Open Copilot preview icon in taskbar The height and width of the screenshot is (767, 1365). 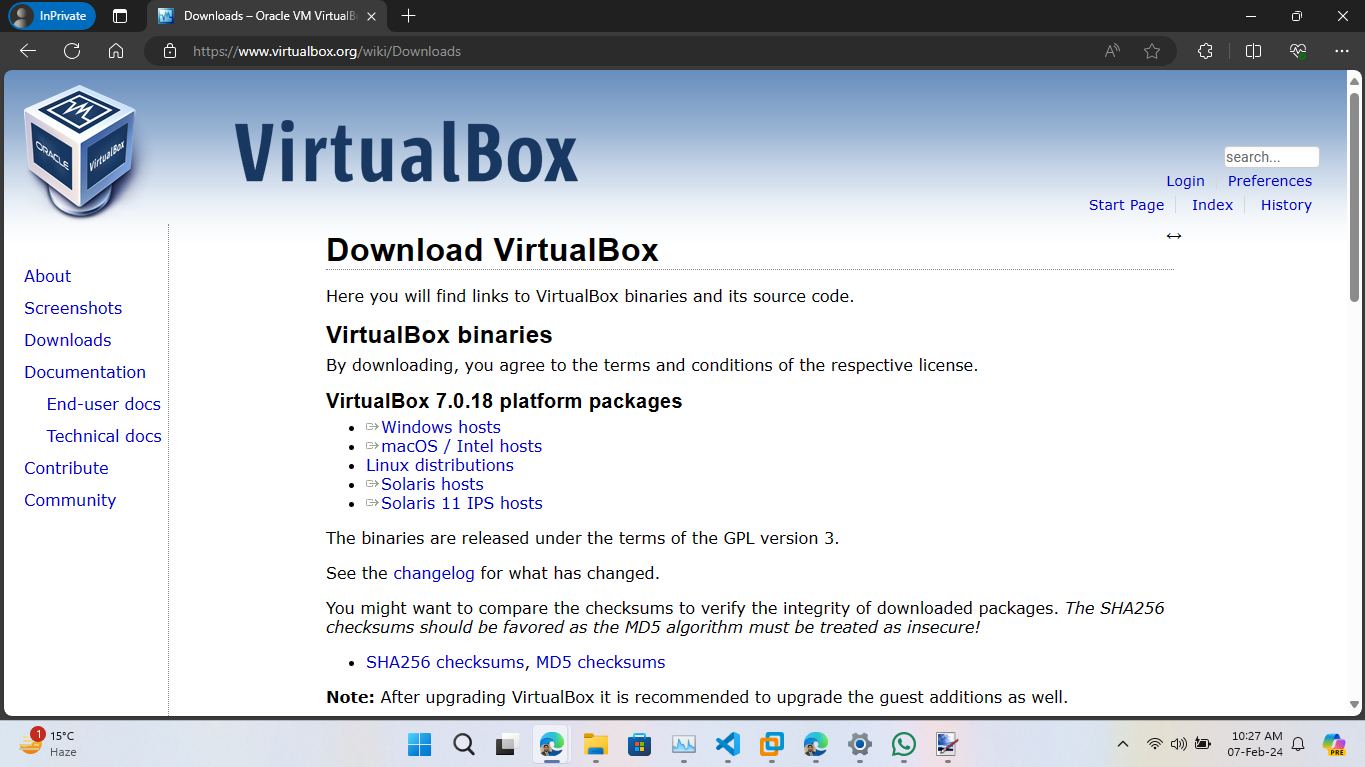(x=1334, y=744)
